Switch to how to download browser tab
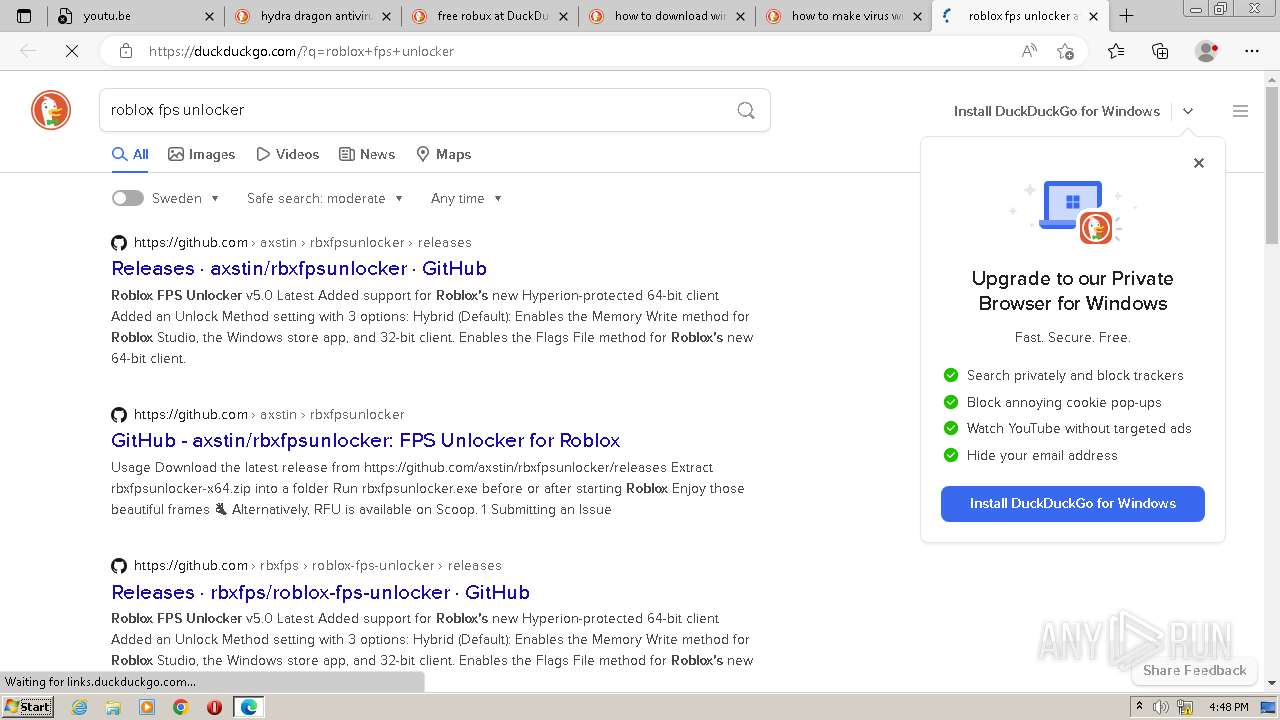The height and width of the screenshot is (720, 1280). (x=667, y=16)
